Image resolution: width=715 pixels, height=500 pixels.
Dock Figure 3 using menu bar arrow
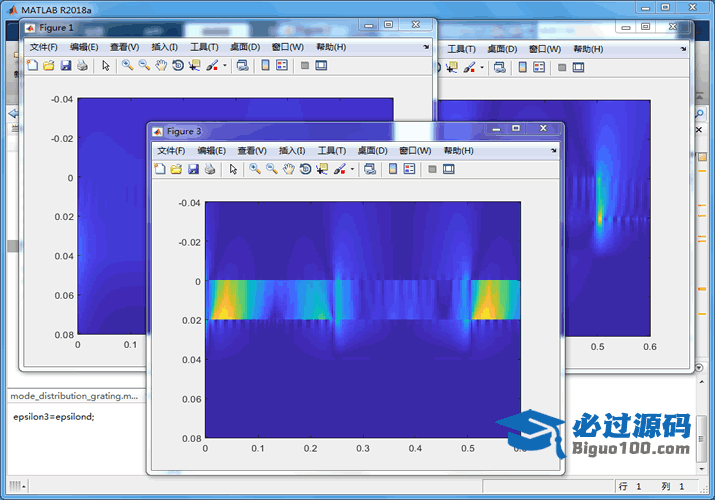tap(554, 150)
